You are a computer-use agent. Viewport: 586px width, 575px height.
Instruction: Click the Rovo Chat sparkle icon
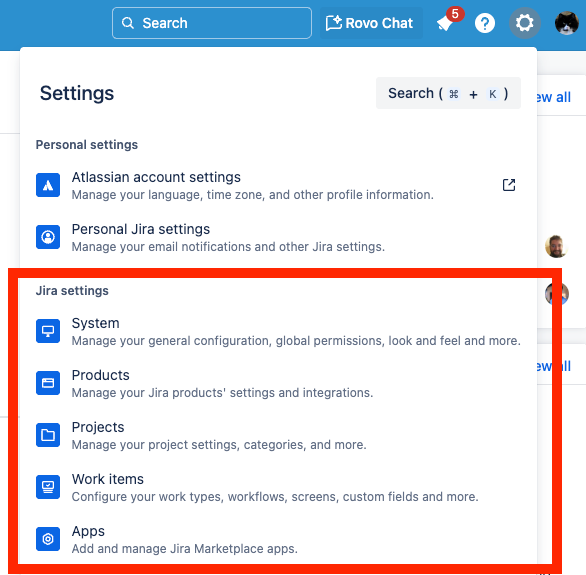[333, 23]
